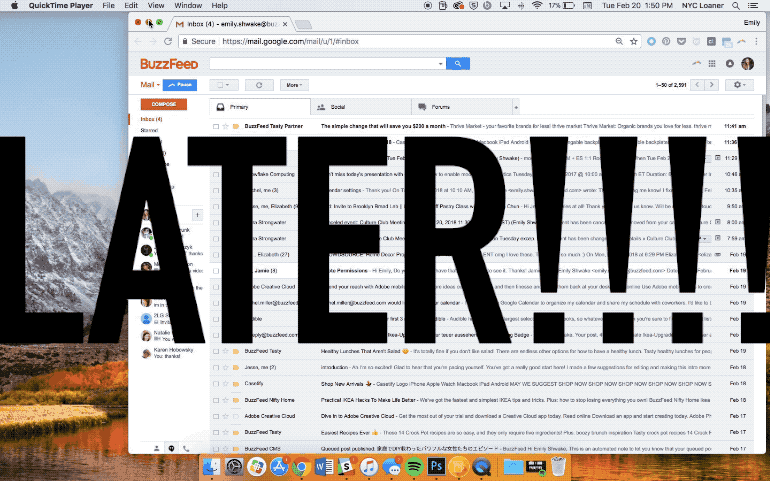Screen dimensions: 770x481
Task: Tick the checkbox for Healthy Lunches email
Action: [216, 351]
